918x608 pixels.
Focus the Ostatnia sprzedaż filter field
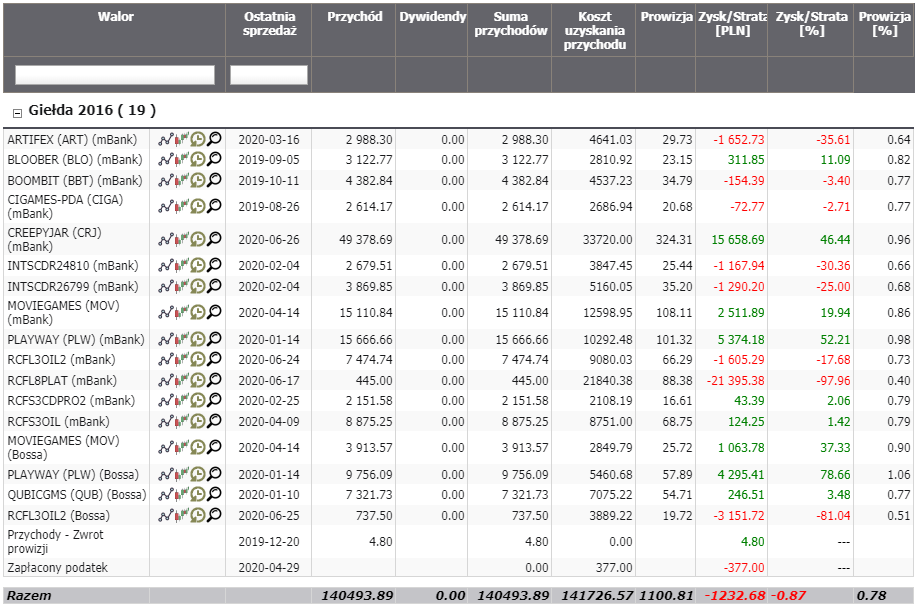point(269,74)
